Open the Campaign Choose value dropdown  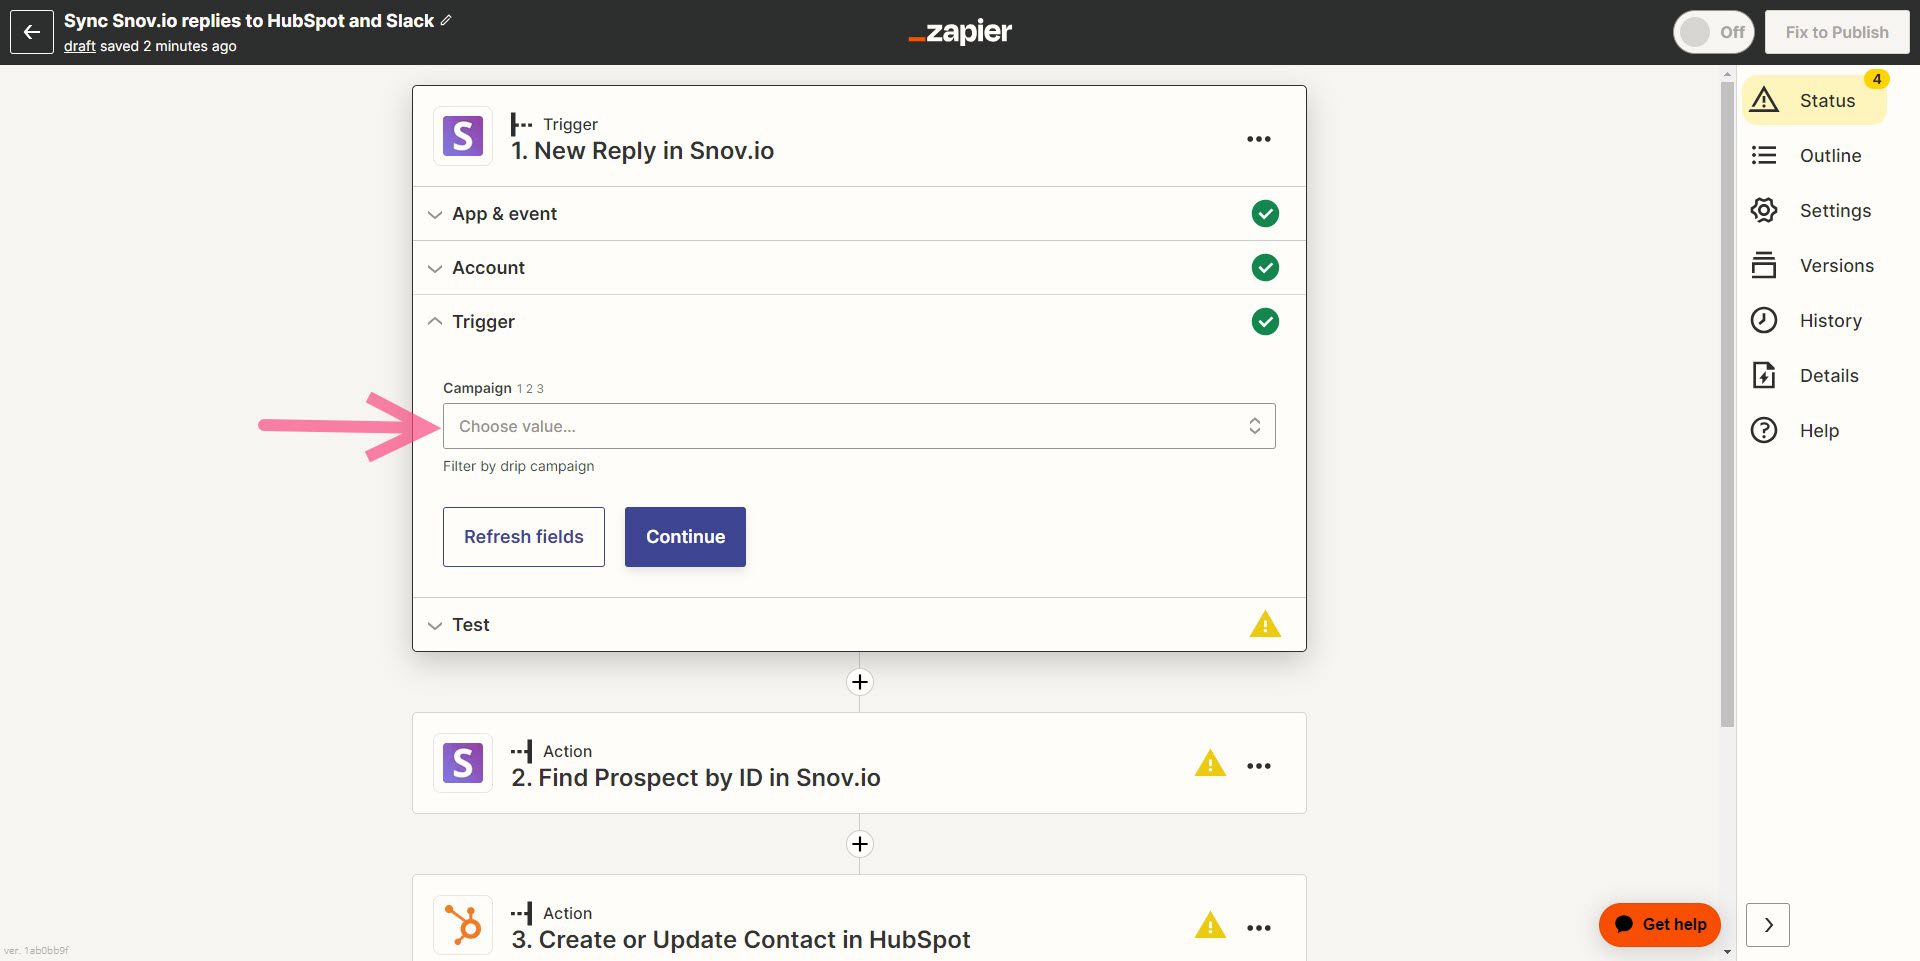(x=859, y=426)
